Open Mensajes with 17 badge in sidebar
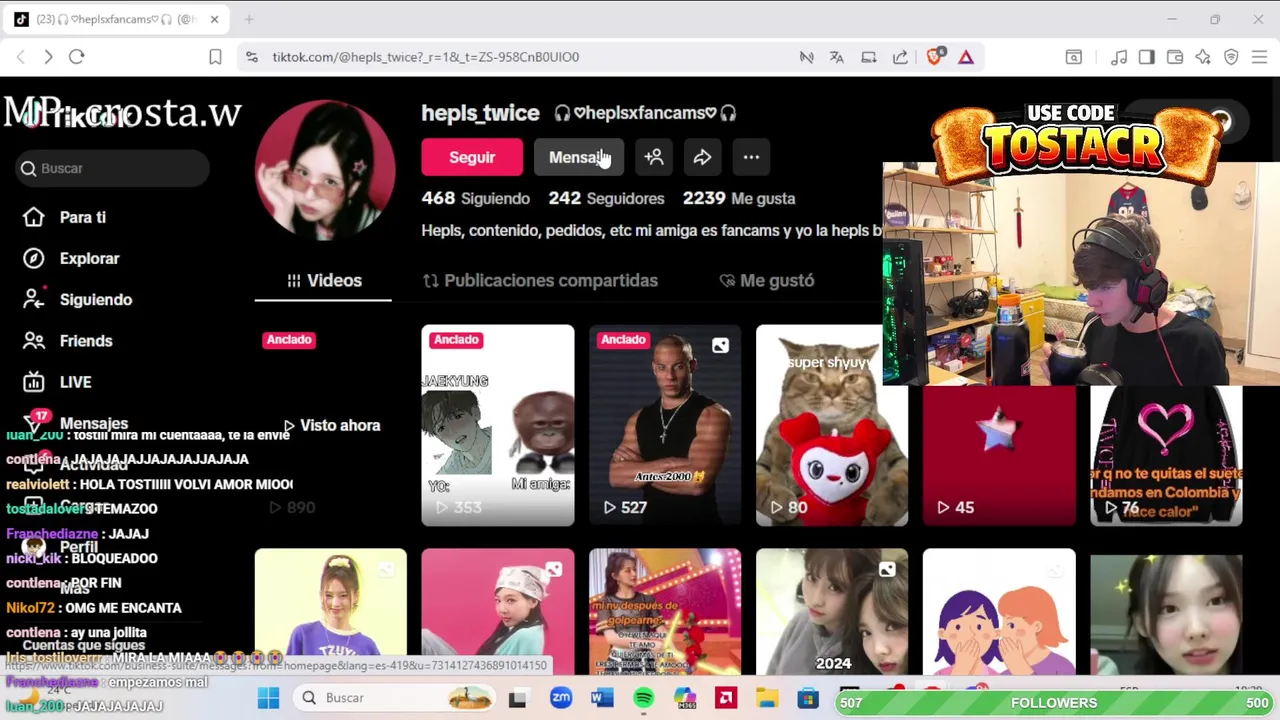 (93, 423)
